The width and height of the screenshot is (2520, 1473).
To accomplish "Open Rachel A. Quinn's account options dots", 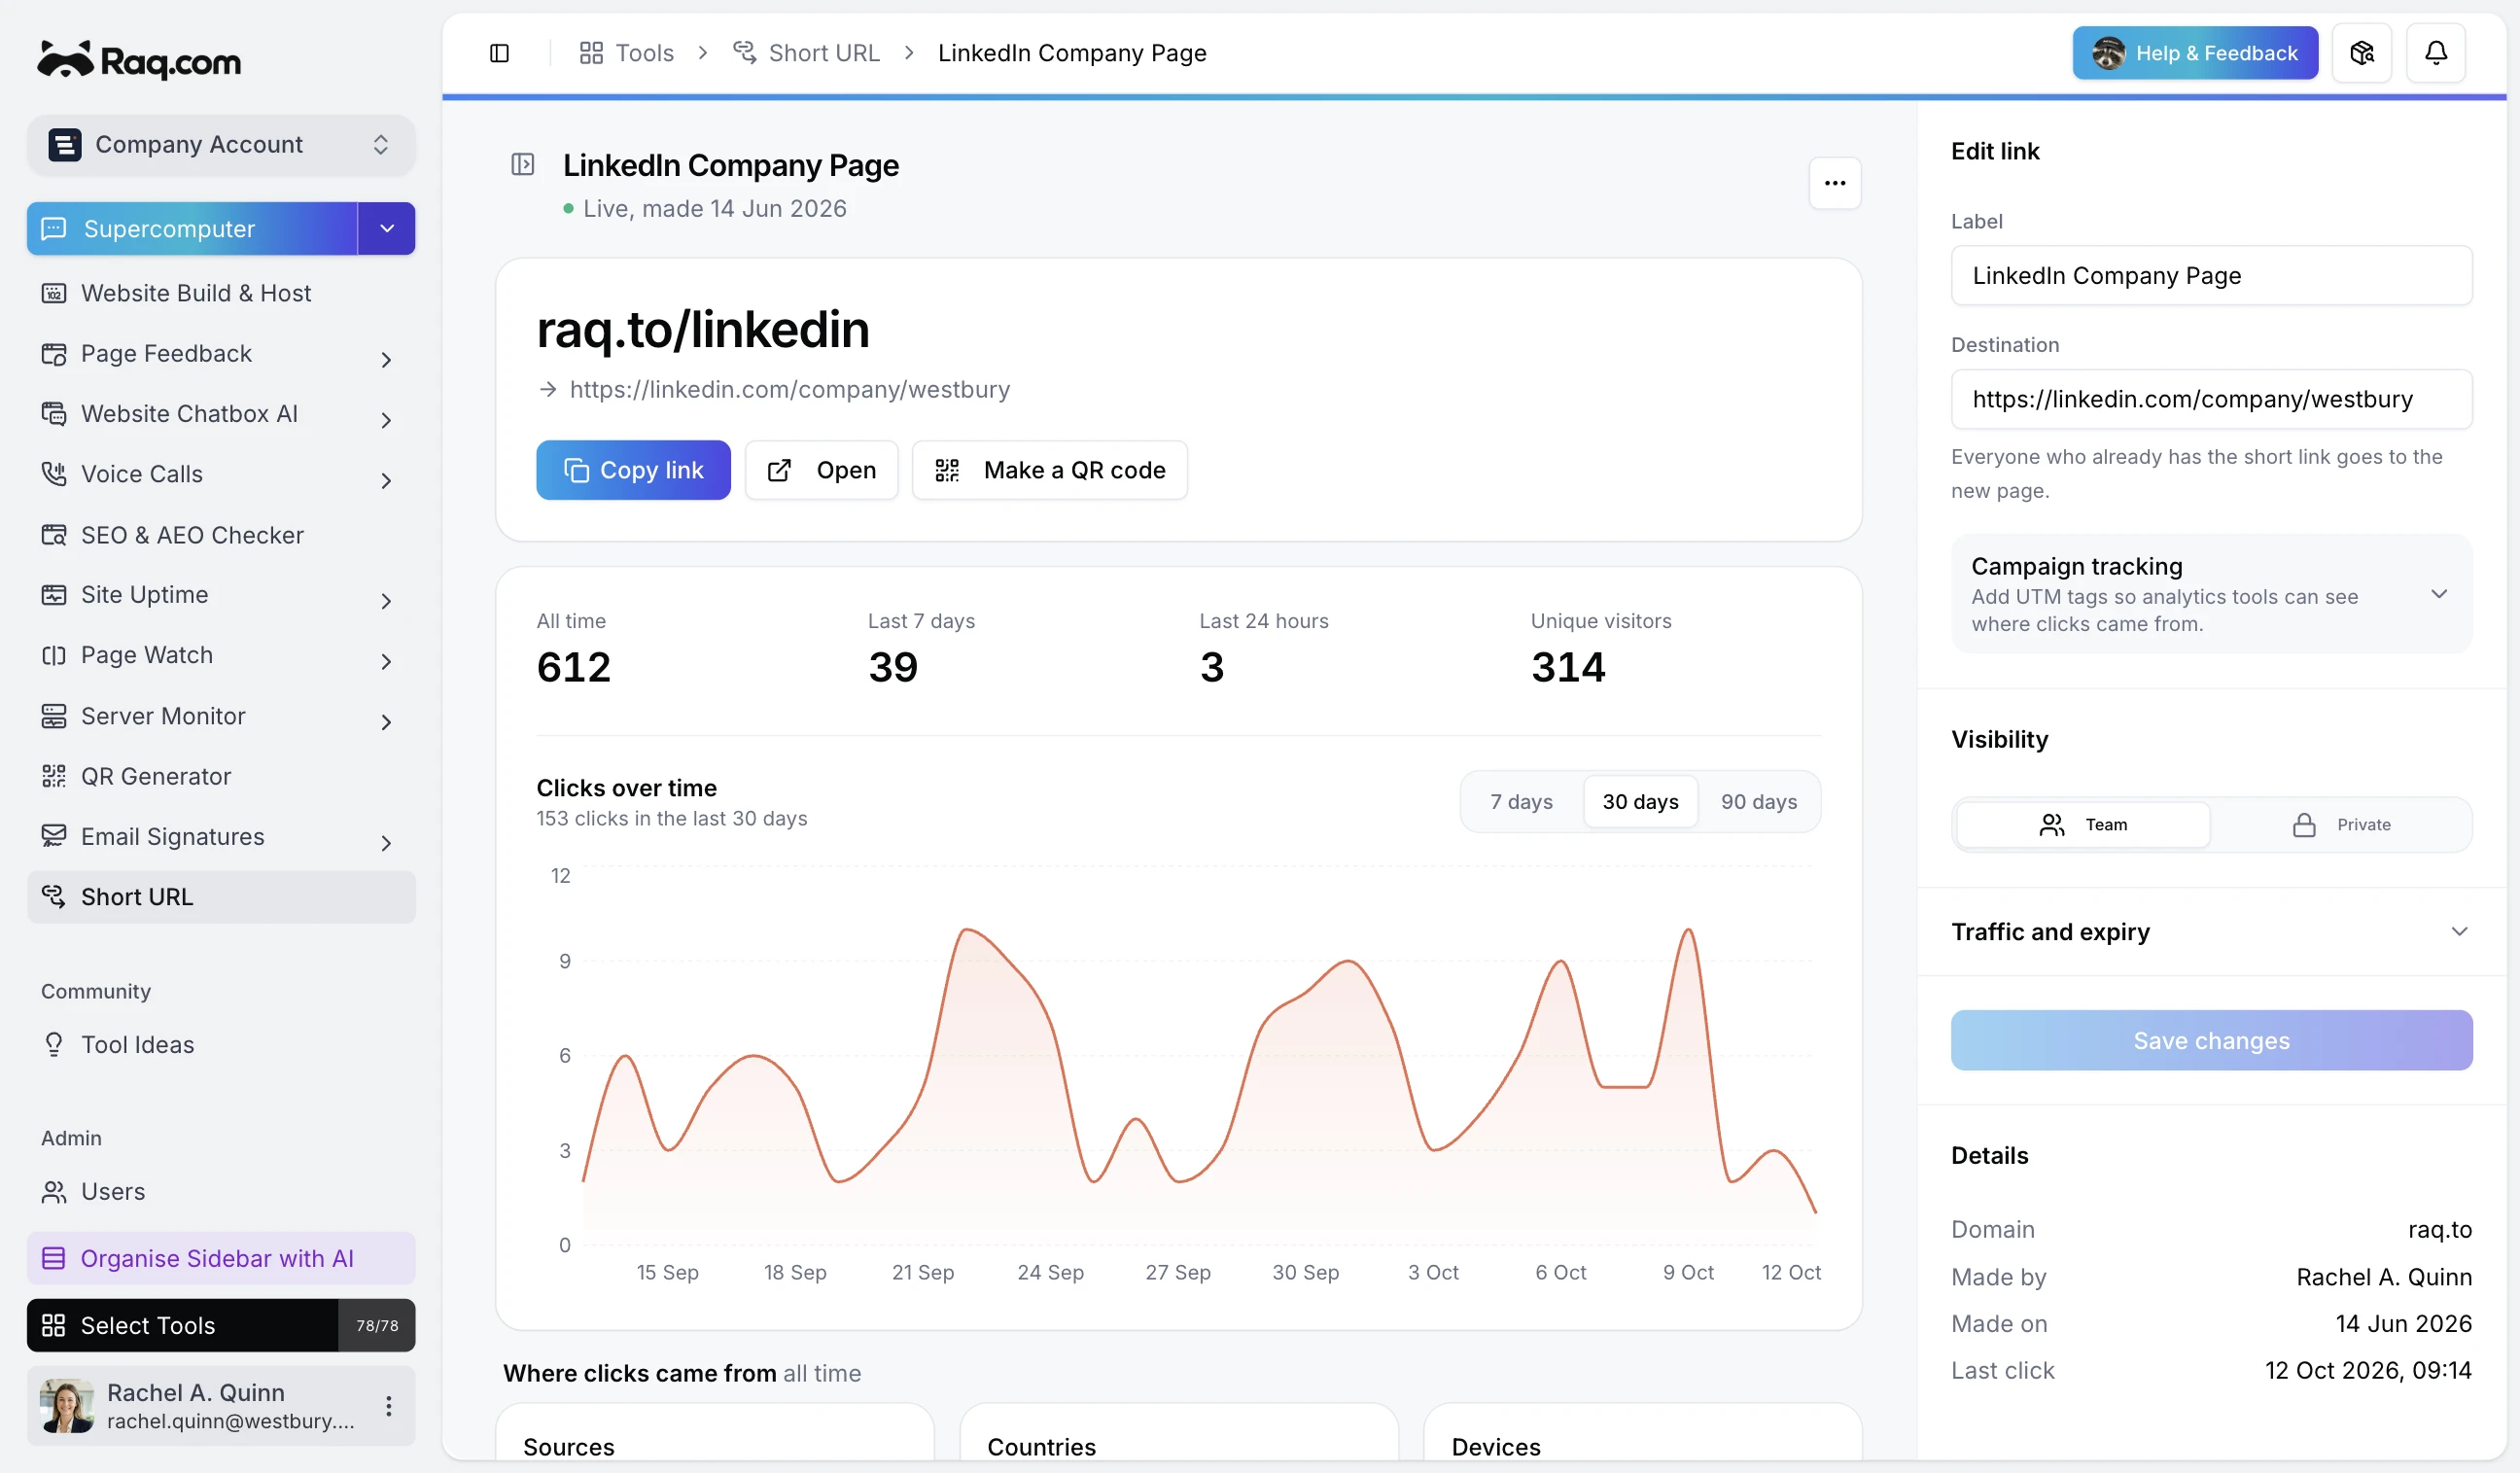I will (388, 1406).
